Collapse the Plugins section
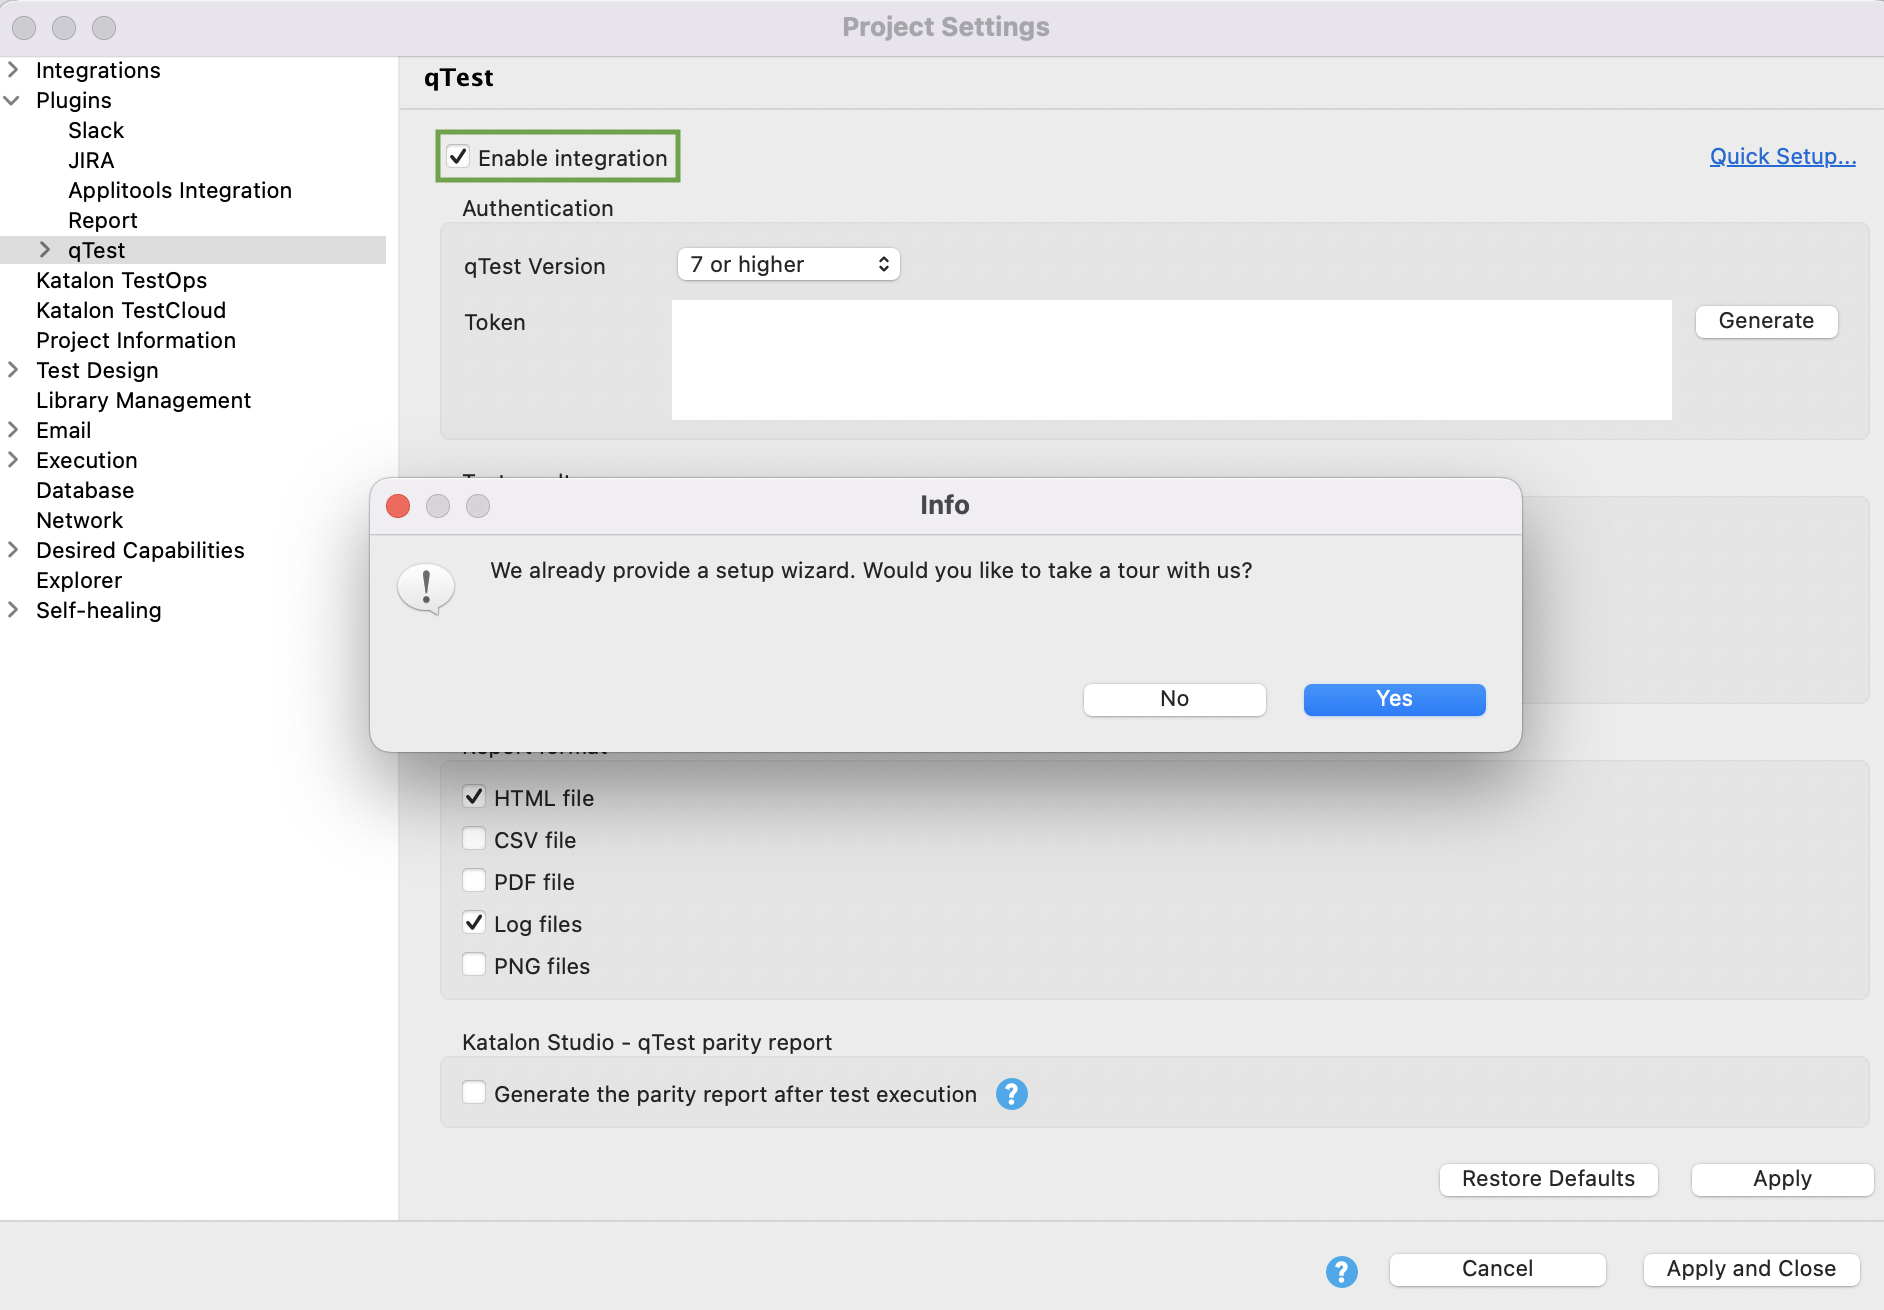Image resolution: width=1884 pixels, height=1310 pixels. [x=13, y=100]
